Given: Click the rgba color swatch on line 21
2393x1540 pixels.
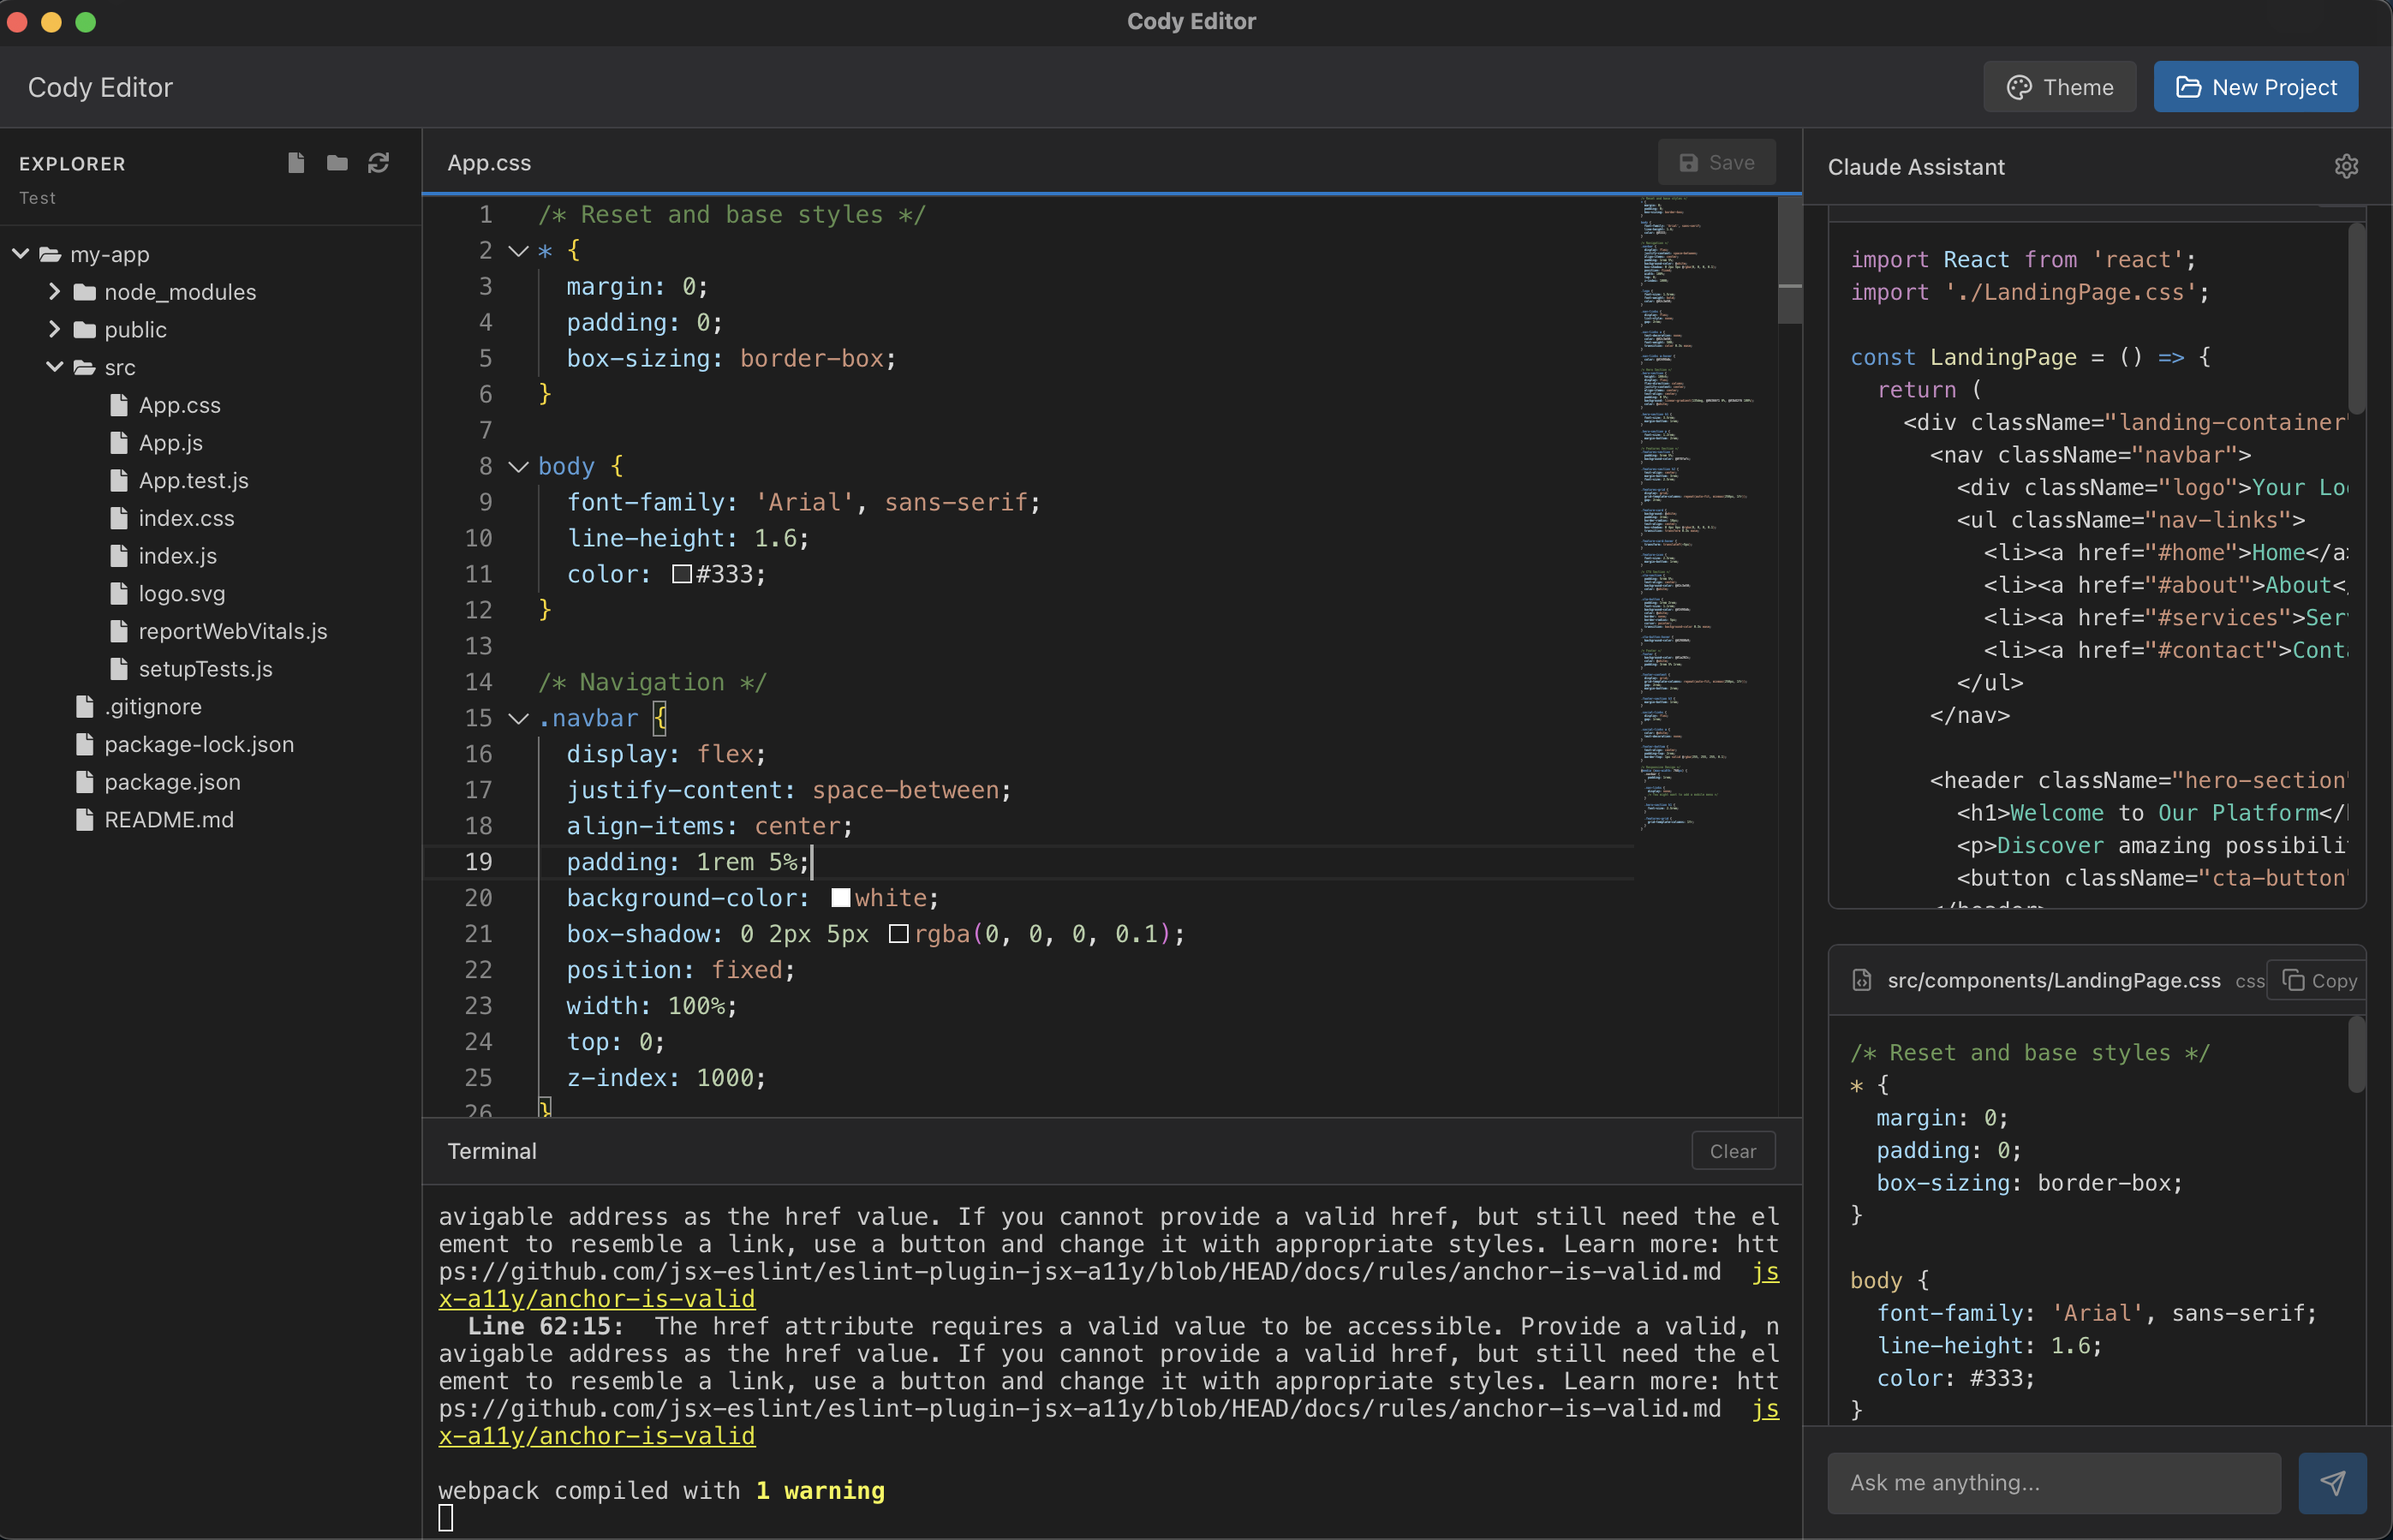Looking at the screenshot, I should click(x=899, y=934).
